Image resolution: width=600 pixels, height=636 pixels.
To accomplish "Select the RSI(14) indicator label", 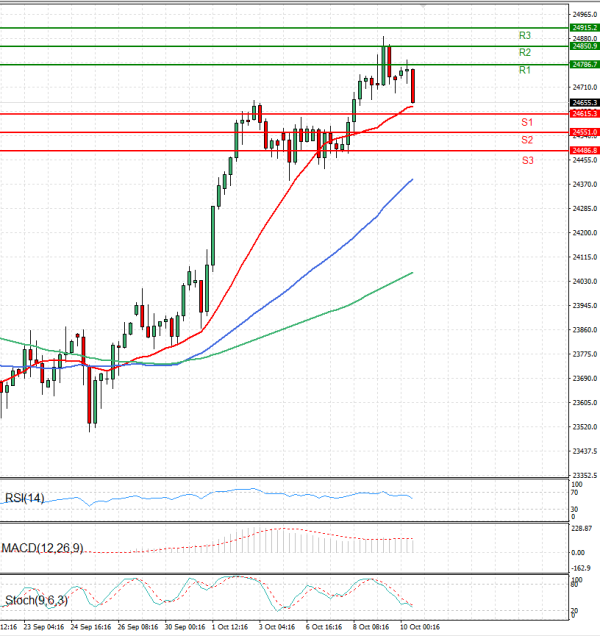I will click(25, 498).
